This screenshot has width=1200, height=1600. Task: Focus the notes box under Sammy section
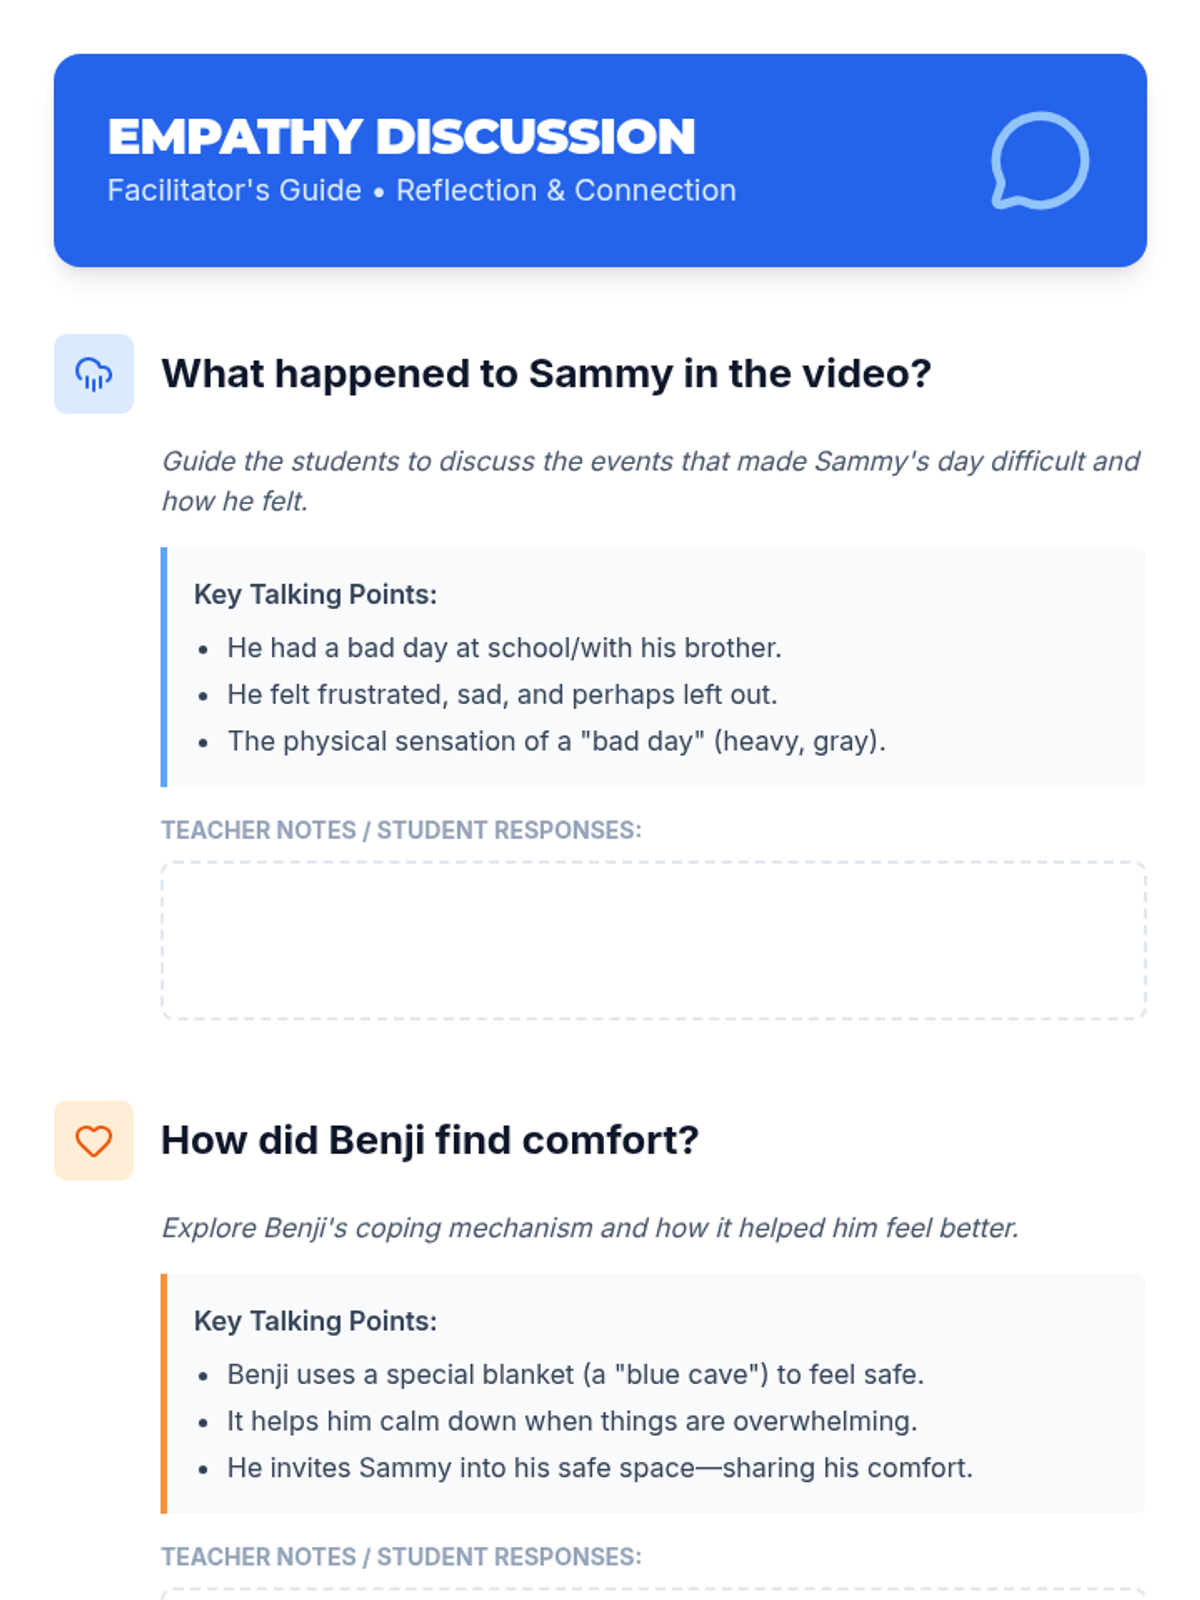[653, 940]
